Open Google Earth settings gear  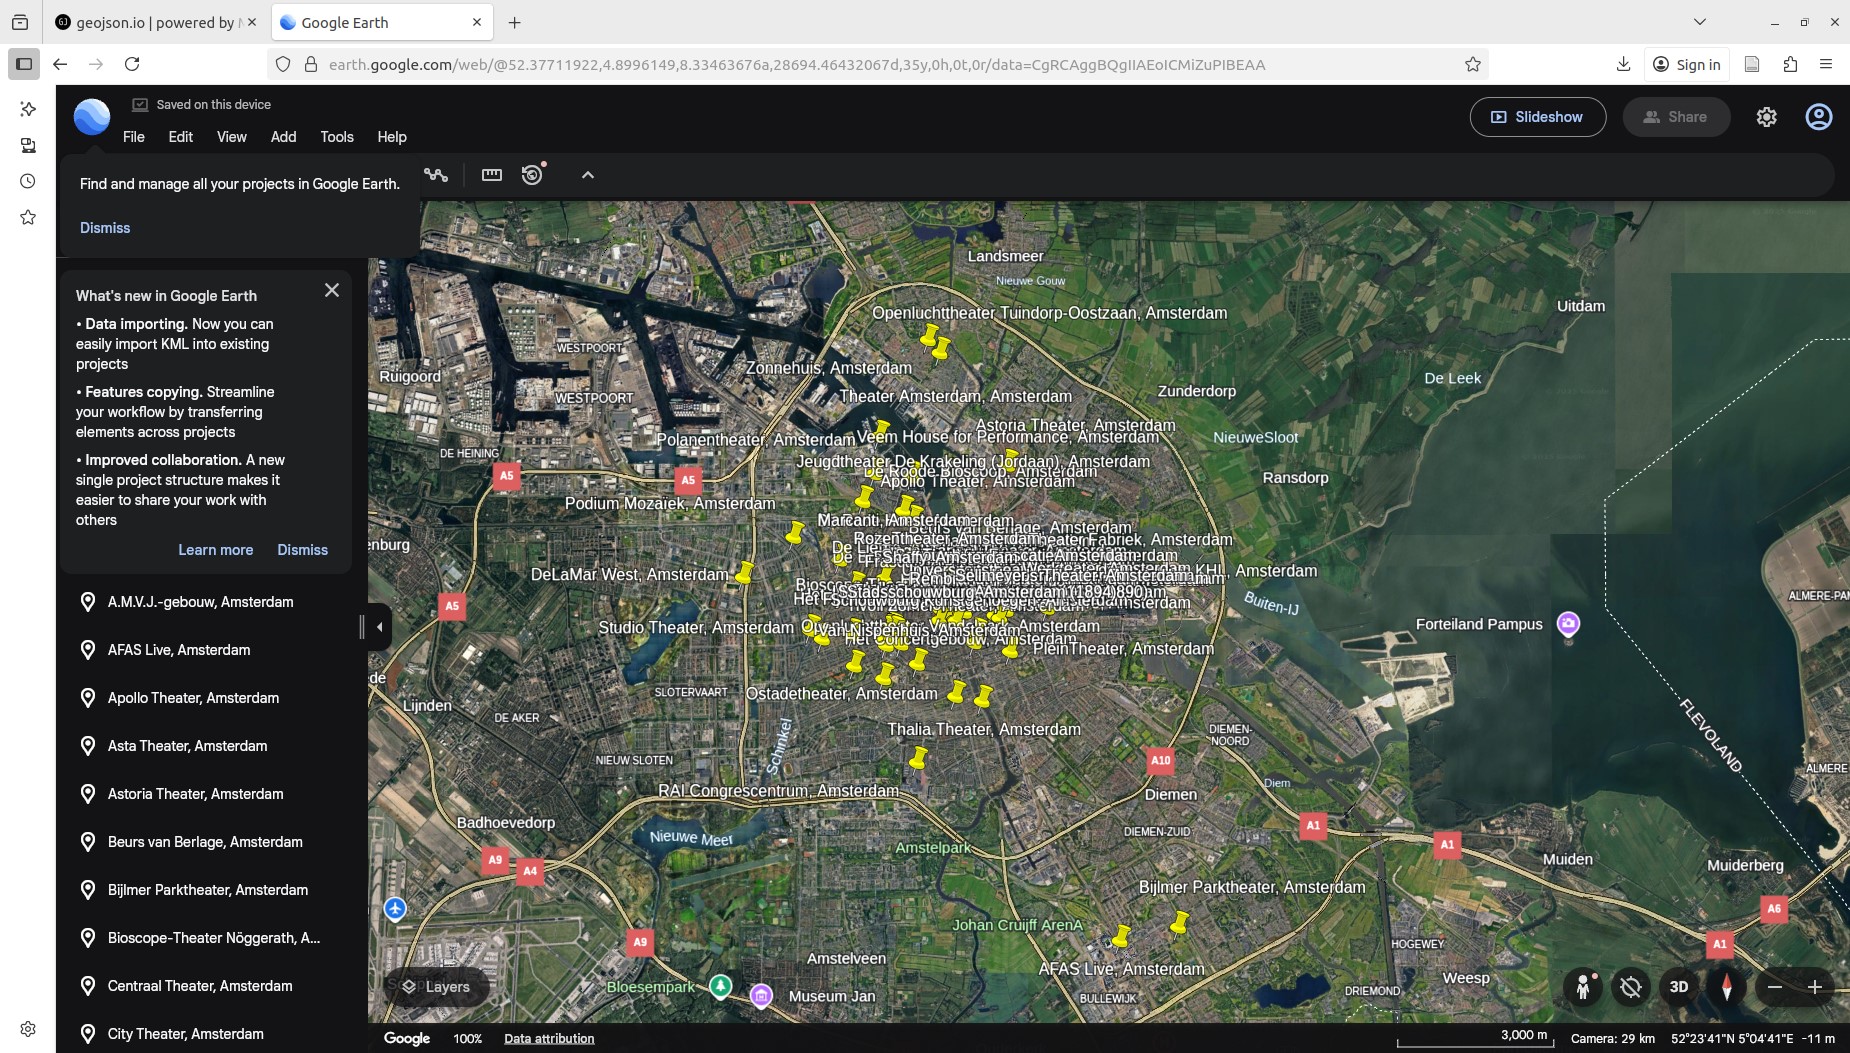[x=1767, y=117]
